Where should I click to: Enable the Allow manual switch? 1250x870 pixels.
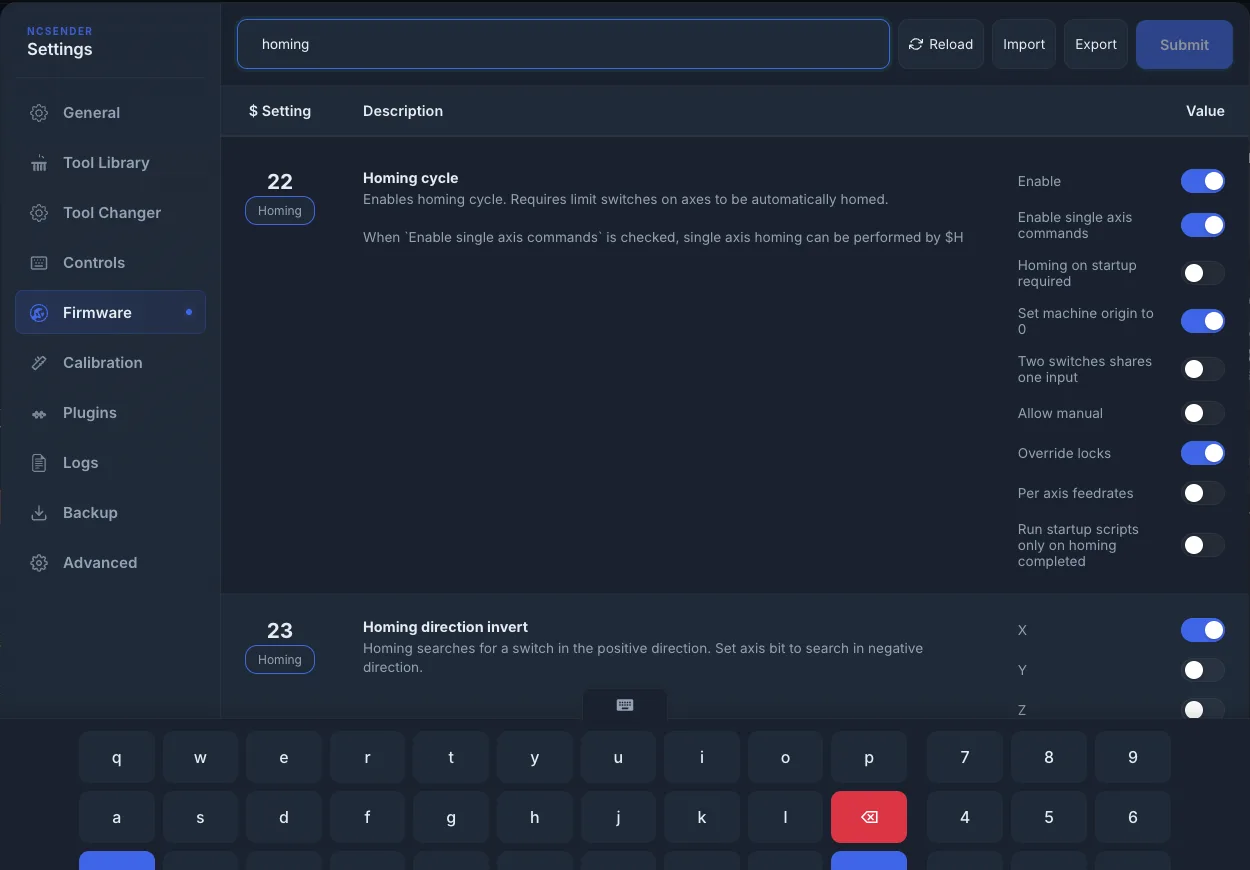[1203, 413]
